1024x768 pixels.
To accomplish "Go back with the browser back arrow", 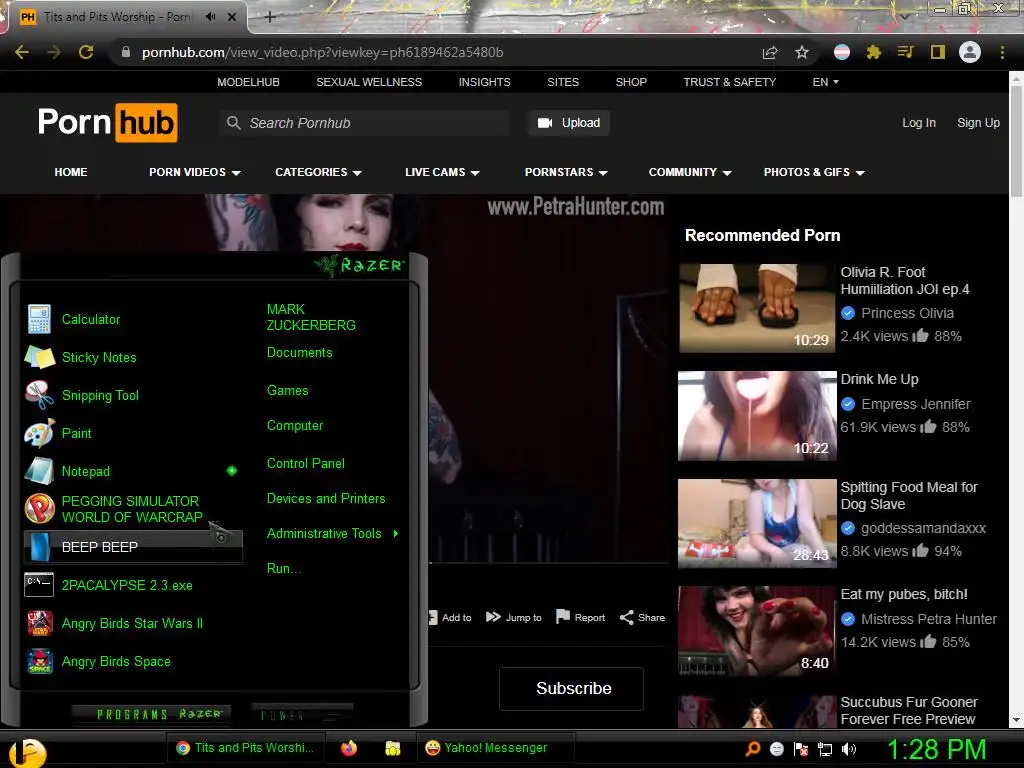I will pyautogui.click(x=22, y=52).
